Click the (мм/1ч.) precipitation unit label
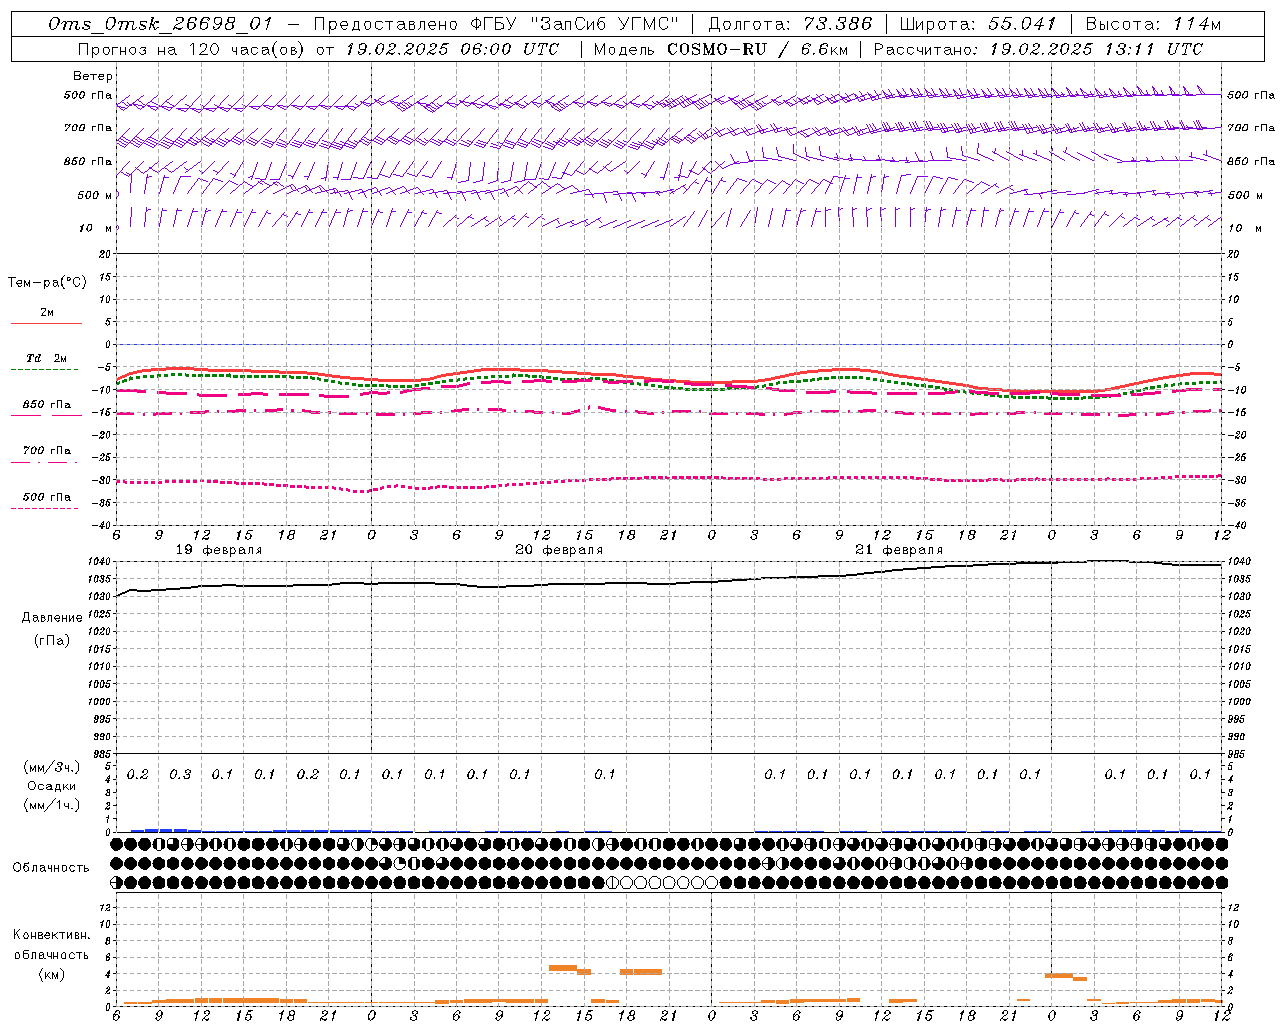The width and height of the screenshot is (1280, 1024). 52,805
